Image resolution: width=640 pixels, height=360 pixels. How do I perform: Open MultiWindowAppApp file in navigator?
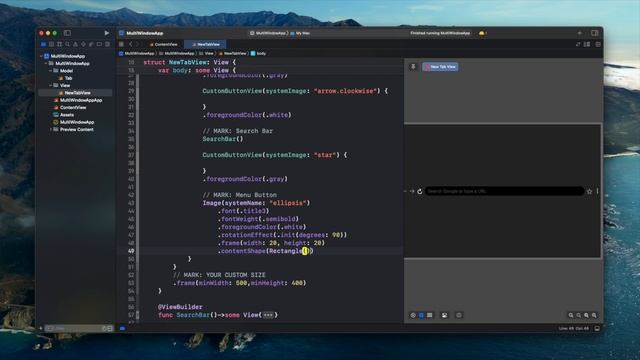pyautogui.click(x=78, y=100)
